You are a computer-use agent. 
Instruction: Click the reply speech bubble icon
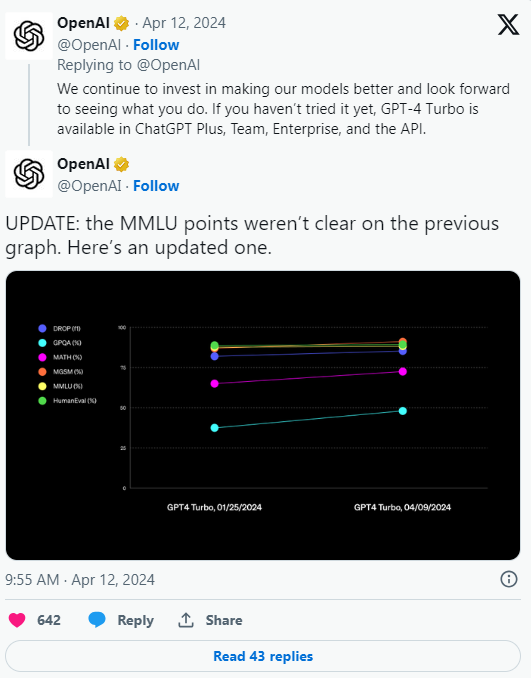[97, 620]
